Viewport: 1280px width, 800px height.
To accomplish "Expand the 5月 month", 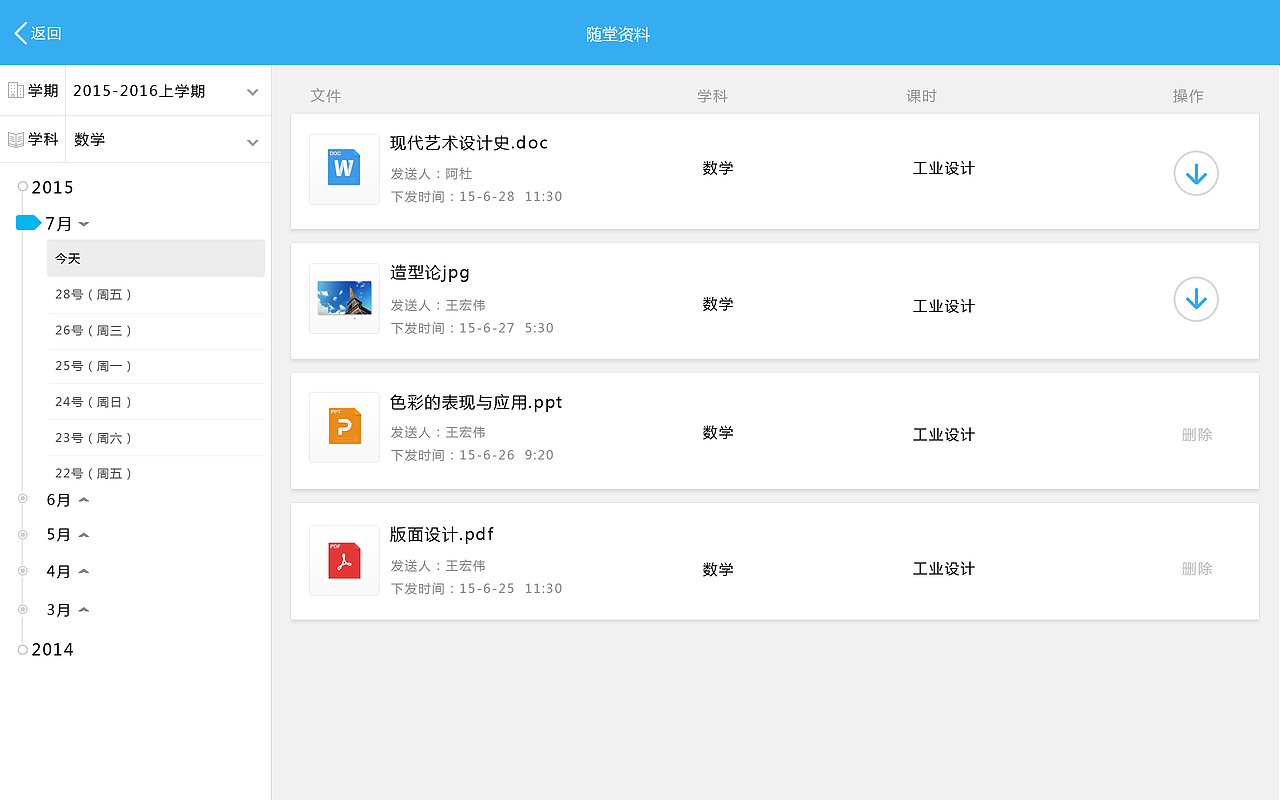I will tap(84, 535).
